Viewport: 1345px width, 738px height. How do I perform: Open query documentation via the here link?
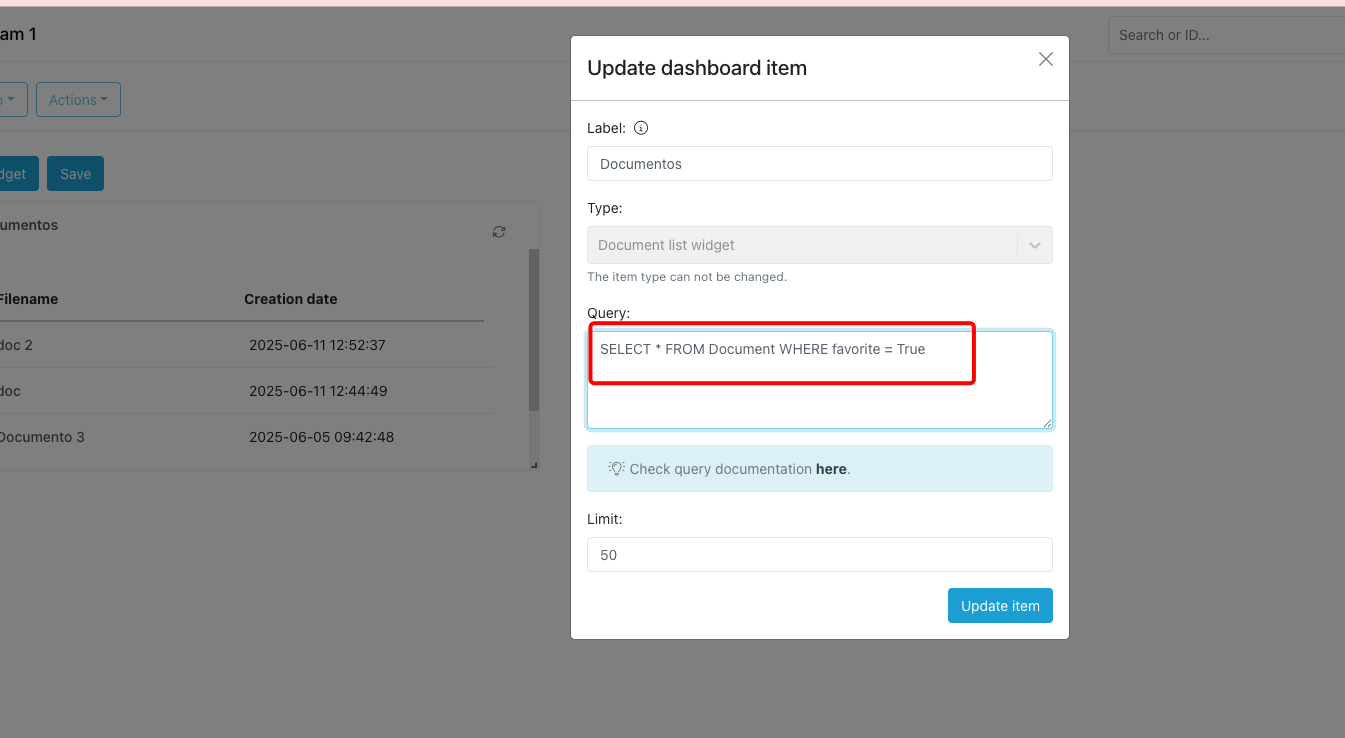point(831,469)
